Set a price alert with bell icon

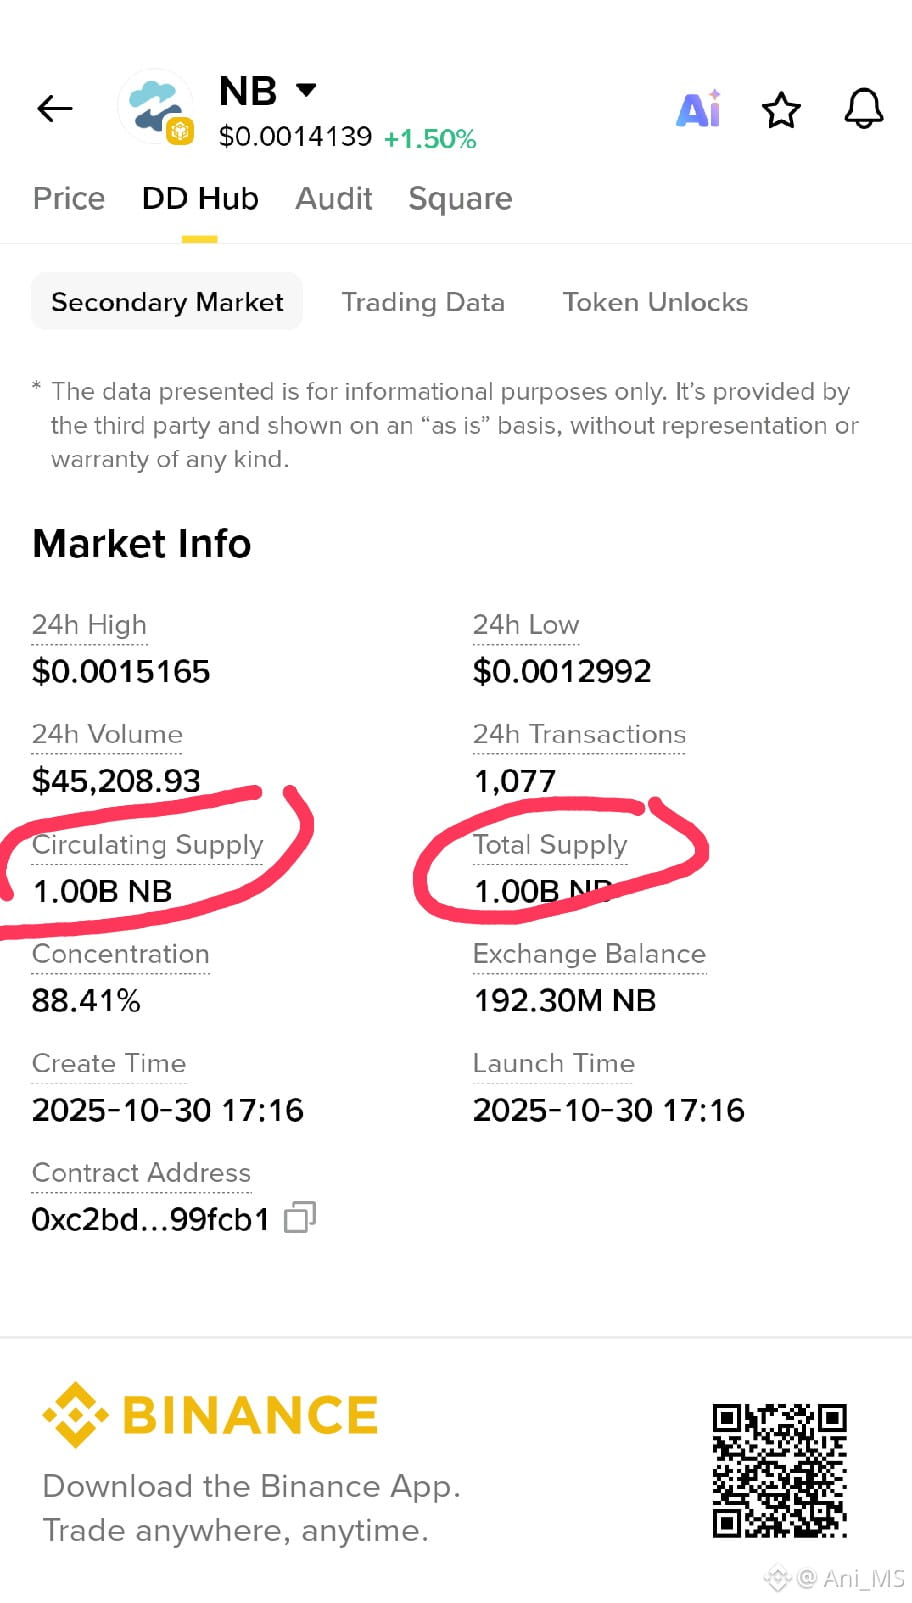pyautogui.click(x=864, y=108)
